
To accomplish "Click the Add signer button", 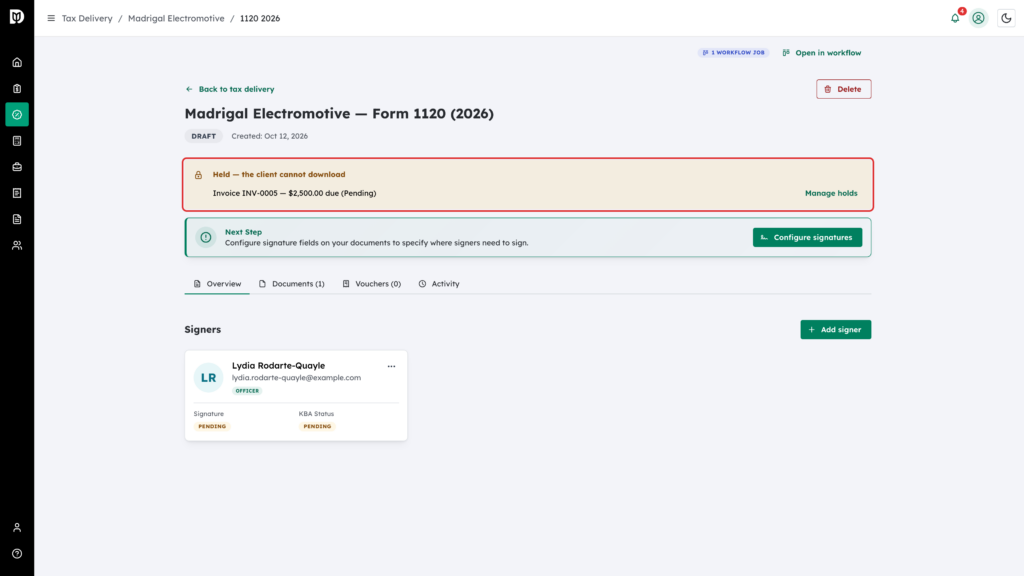I will (x=835, y=330).
